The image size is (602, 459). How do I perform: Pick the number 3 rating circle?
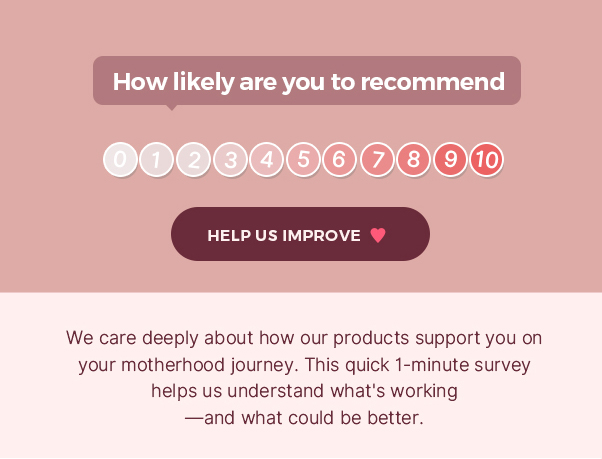coord(230,159)
